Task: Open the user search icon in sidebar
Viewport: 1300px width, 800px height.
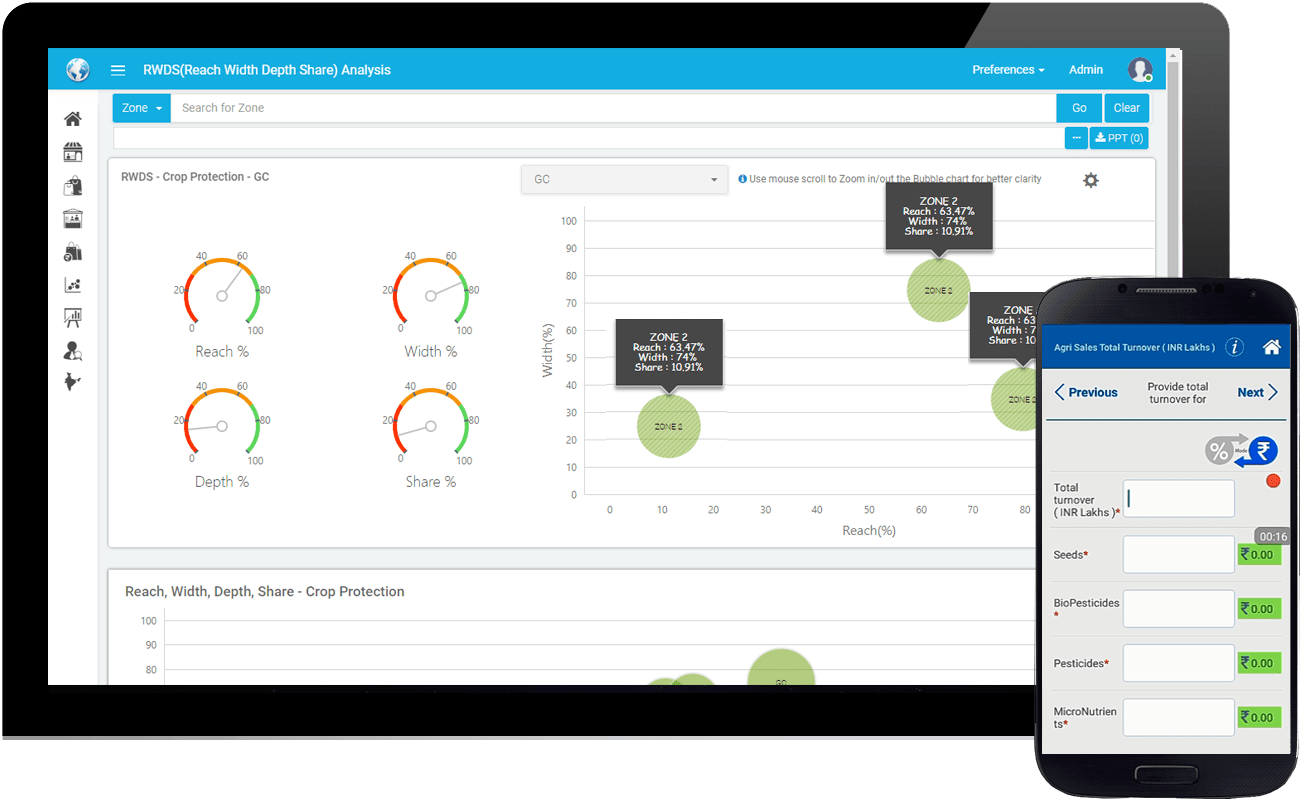Action: tap(73, 351)
